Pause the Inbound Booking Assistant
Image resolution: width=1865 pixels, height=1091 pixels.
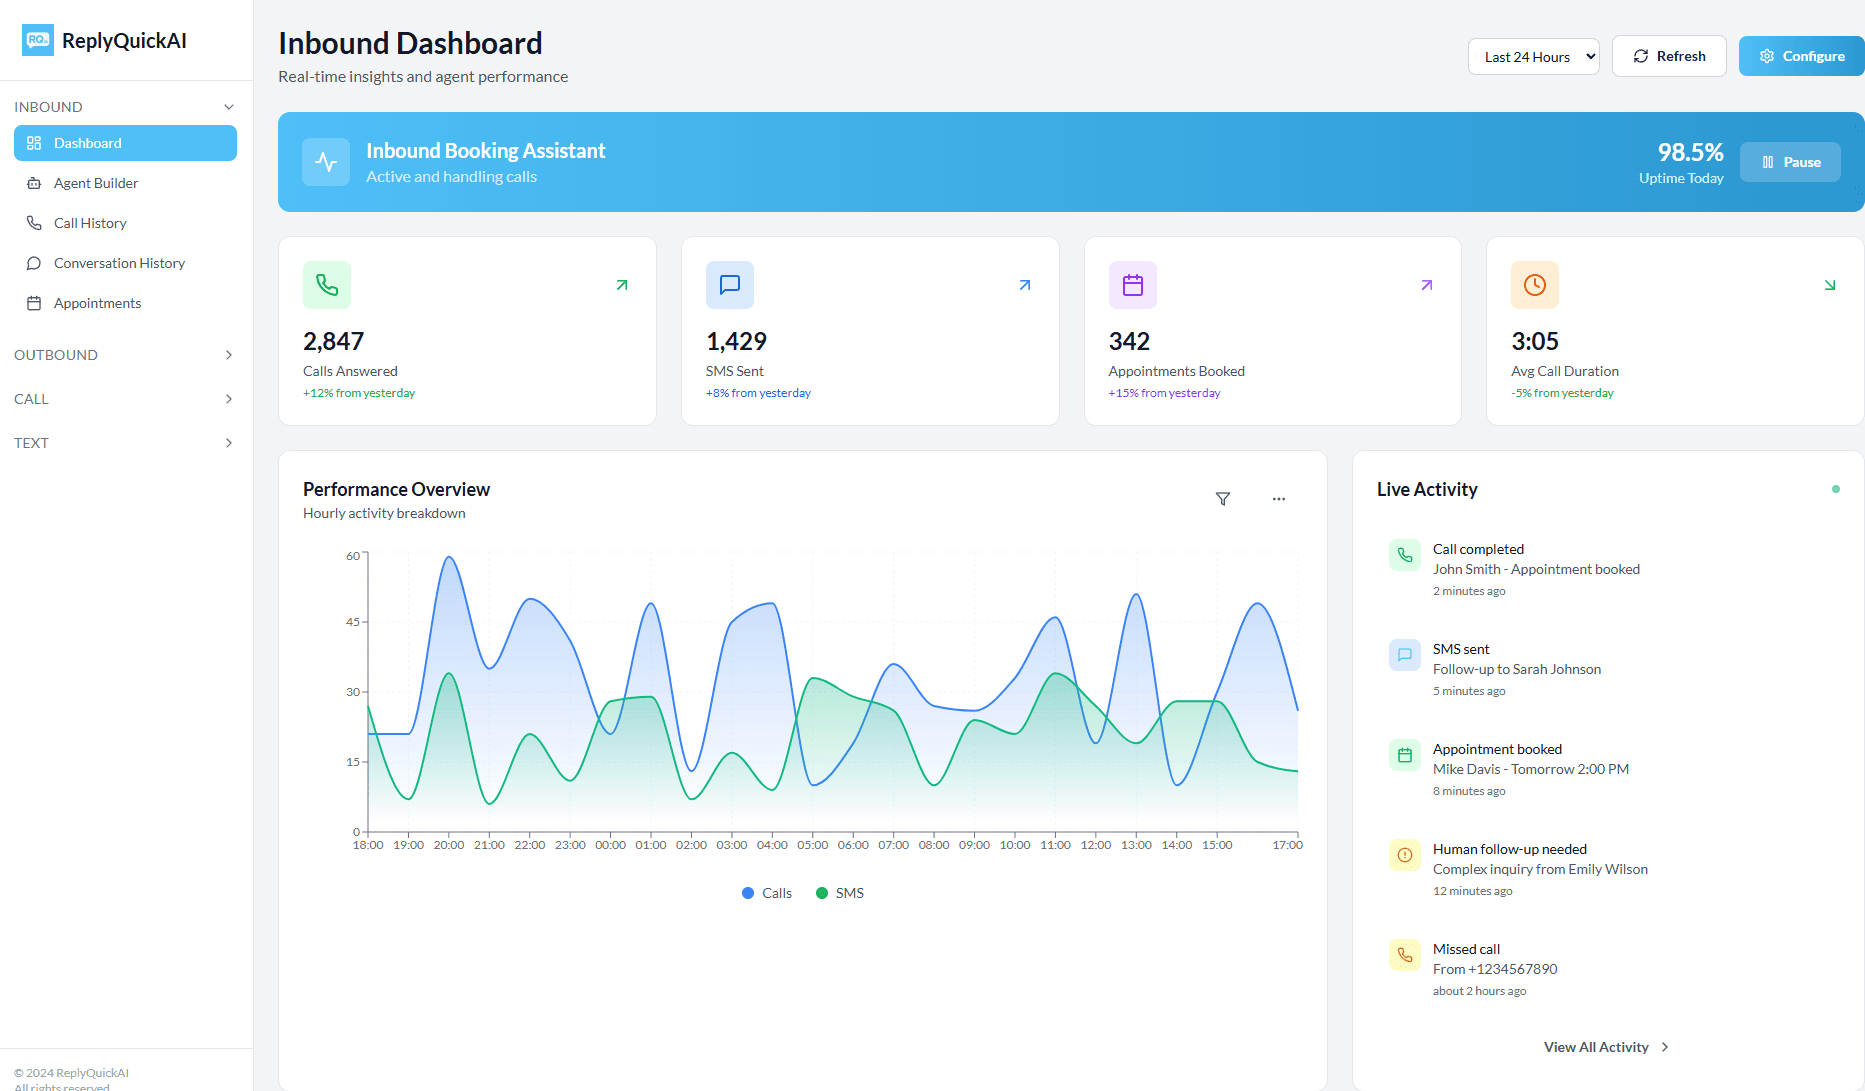coord(1790,161)
